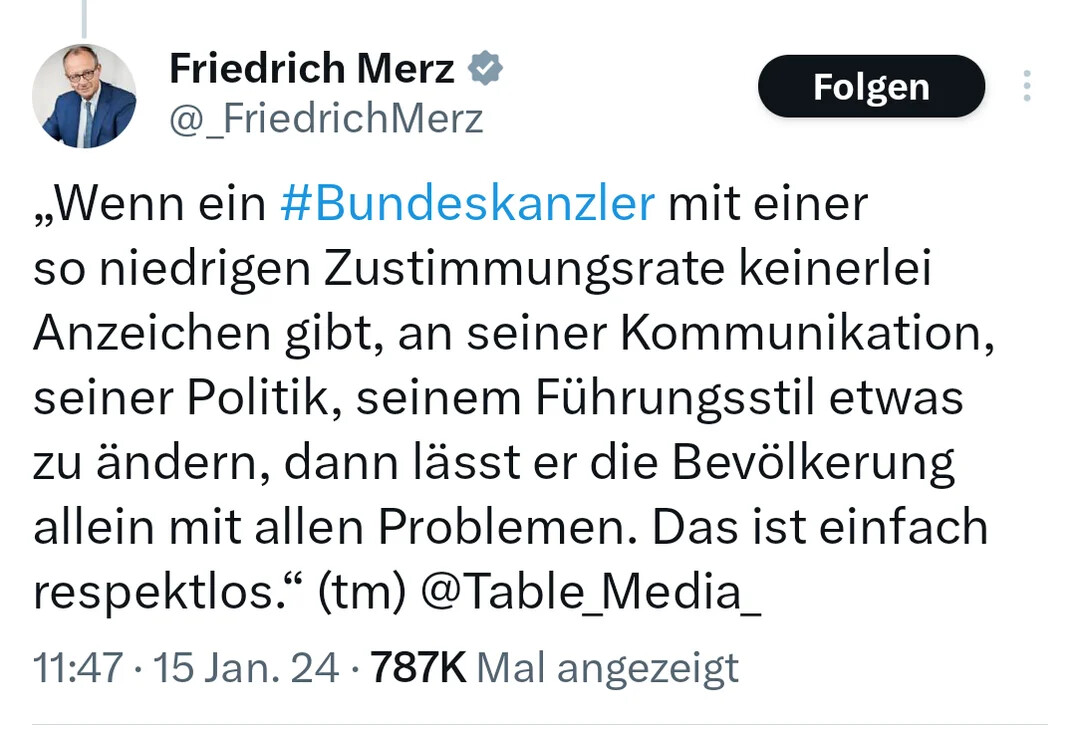This screenshot has width=1080, height=729.
Task: Open Friedrich Merz's profile picture
Action: 84,96
